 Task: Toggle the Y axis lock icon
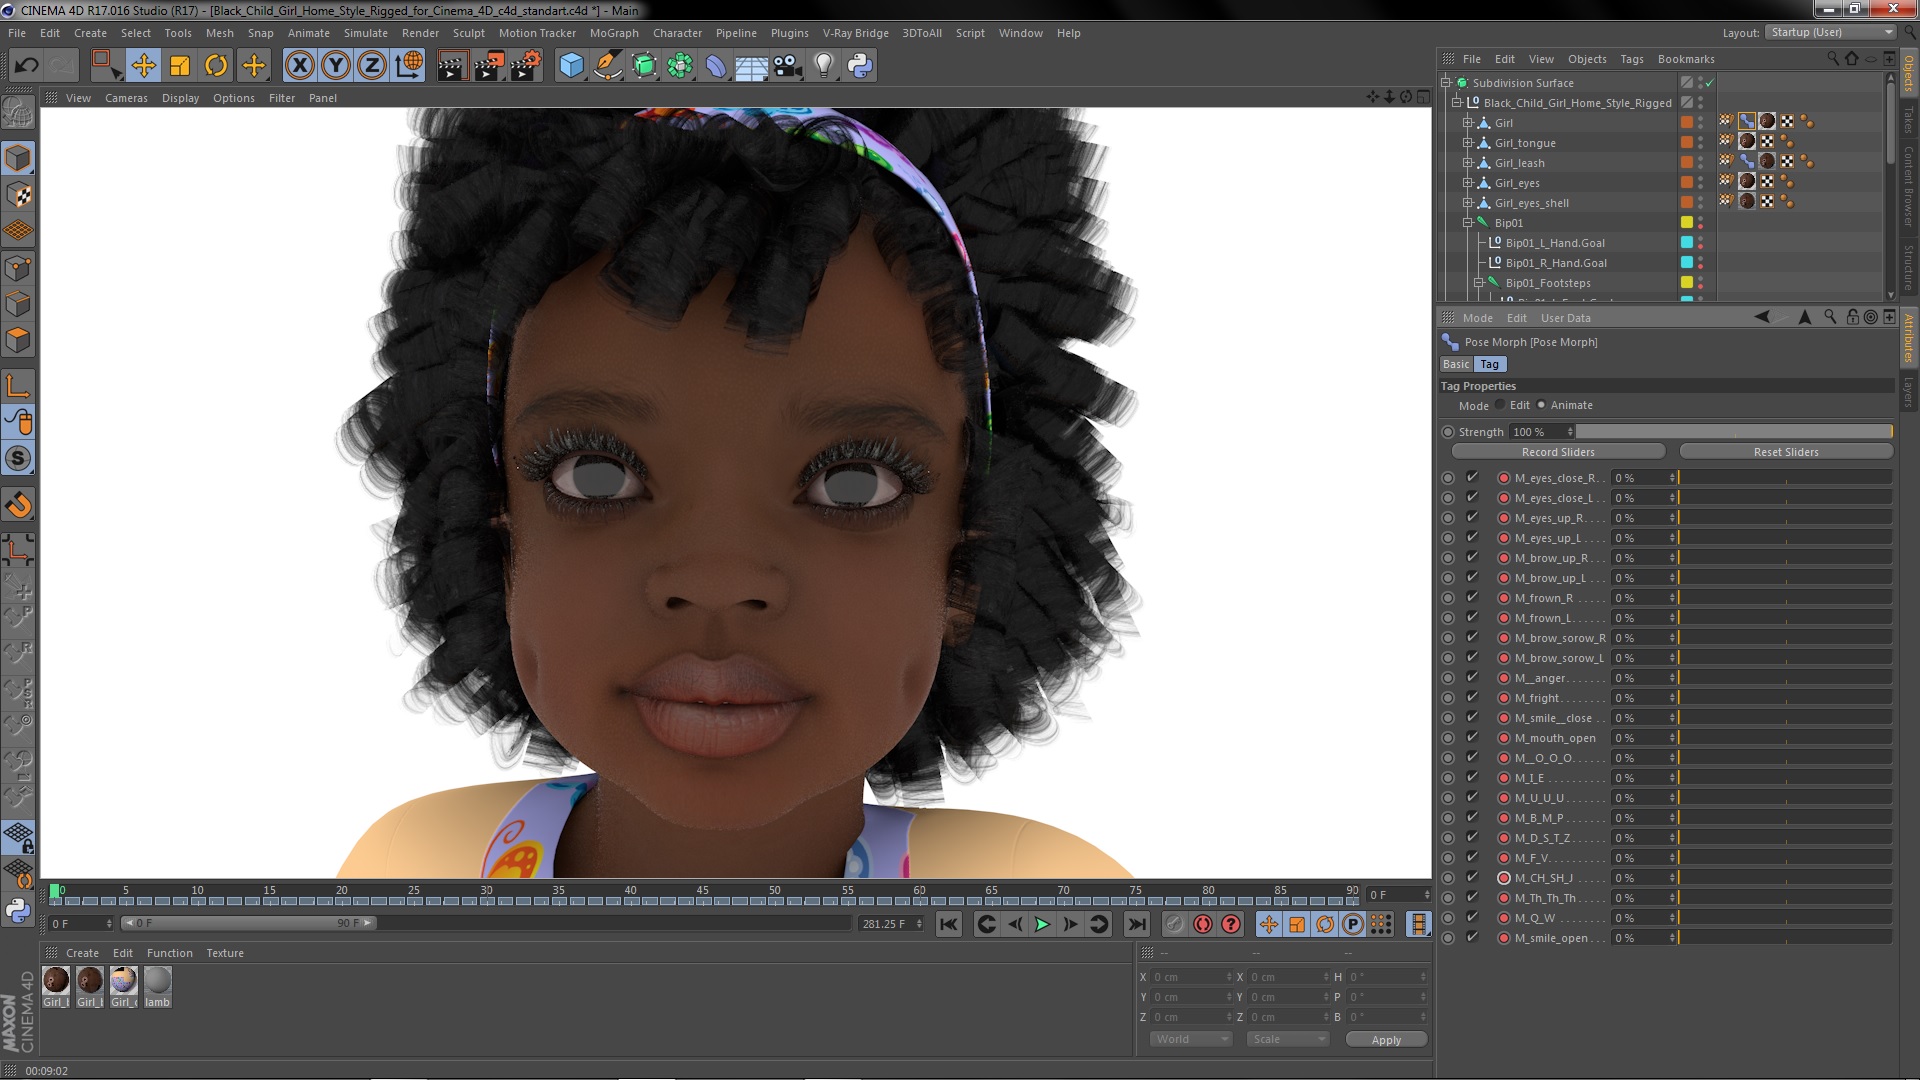click(x=336, y=66)
